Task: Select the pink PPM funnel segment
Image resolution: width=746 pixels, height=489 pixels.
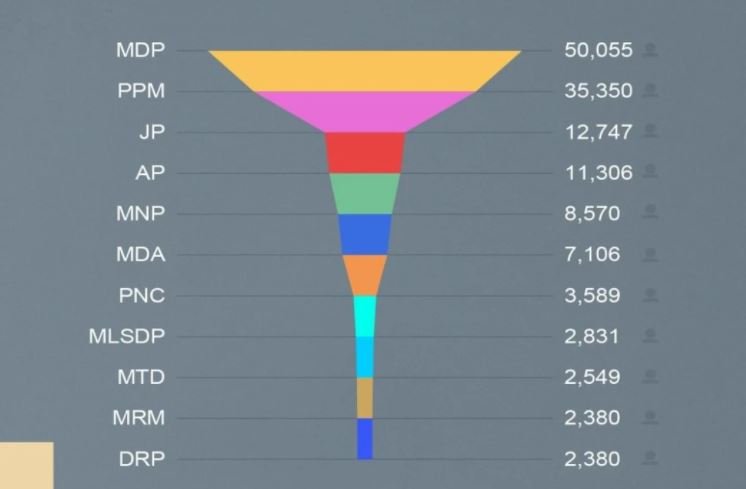Action: [x=365, y=111]
